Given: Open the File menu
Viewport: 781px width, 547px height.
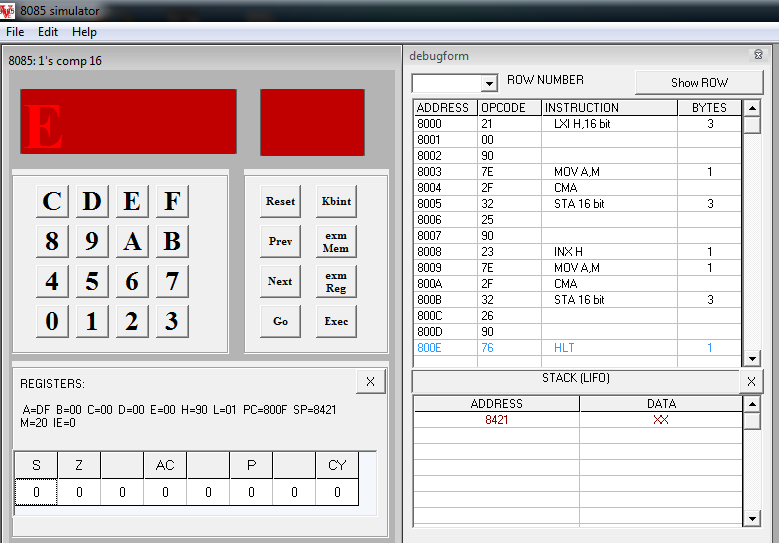Looking at the screenshot, I should point(15,32).
